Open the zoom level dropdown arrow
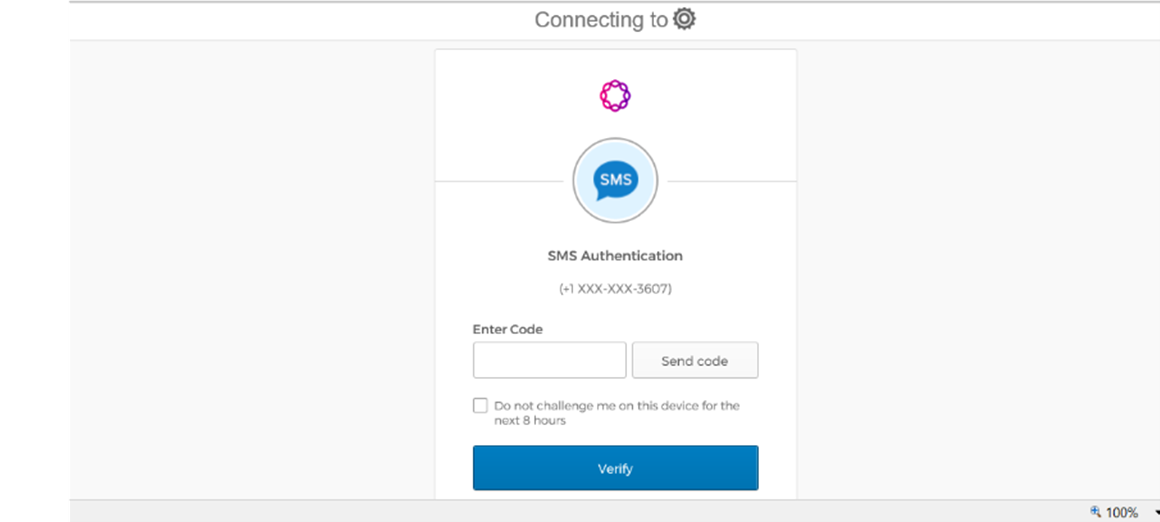 click(x=1156, y=512)
